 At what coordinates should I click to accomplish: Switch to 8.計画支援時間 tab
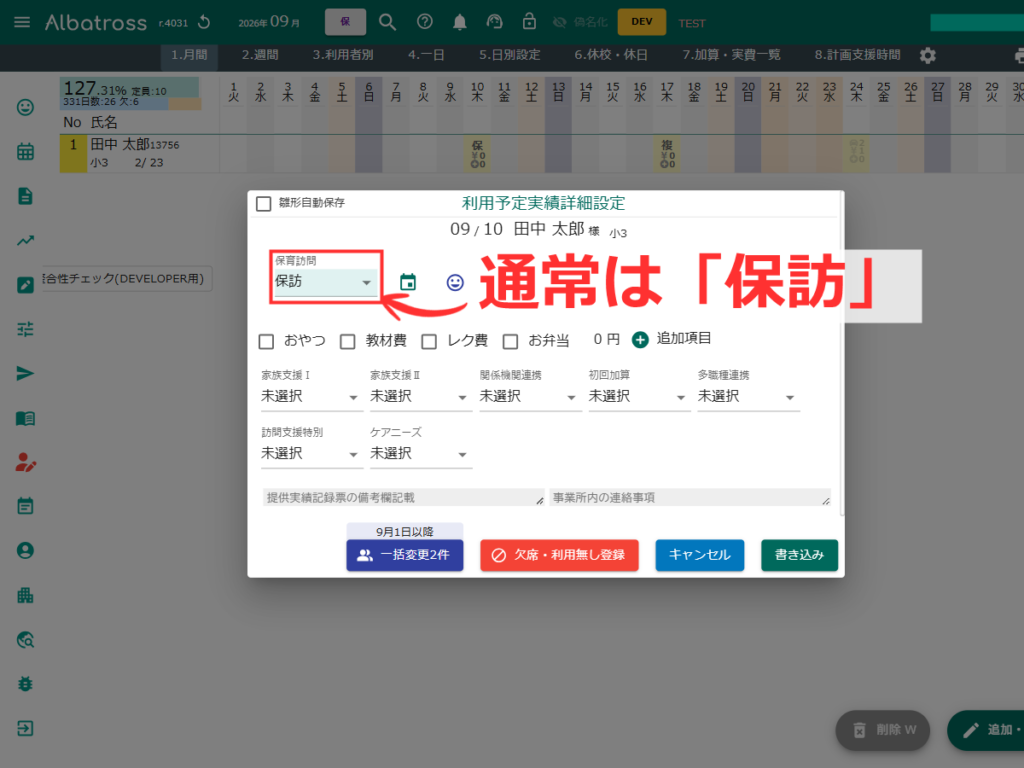[857, 55]
